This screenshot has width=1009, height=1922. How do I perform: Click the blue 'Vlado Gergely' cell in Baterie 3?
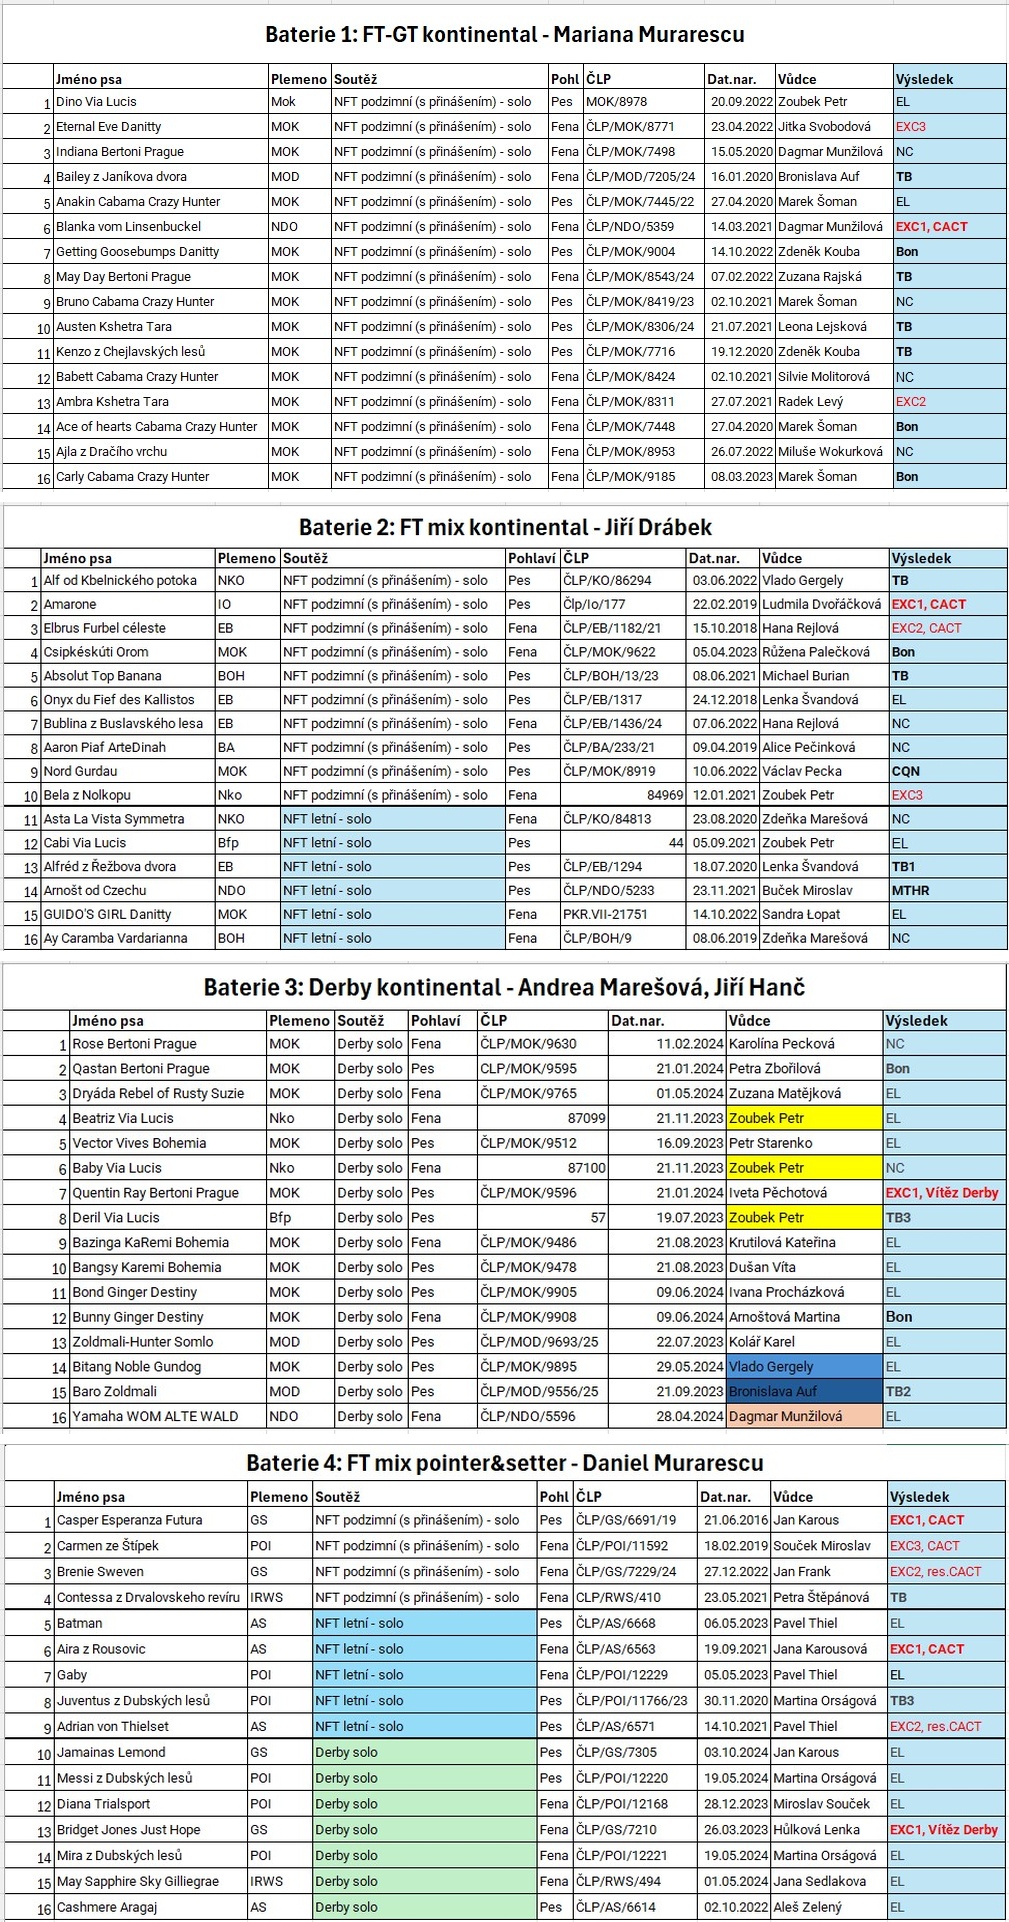click(804, 1367)
